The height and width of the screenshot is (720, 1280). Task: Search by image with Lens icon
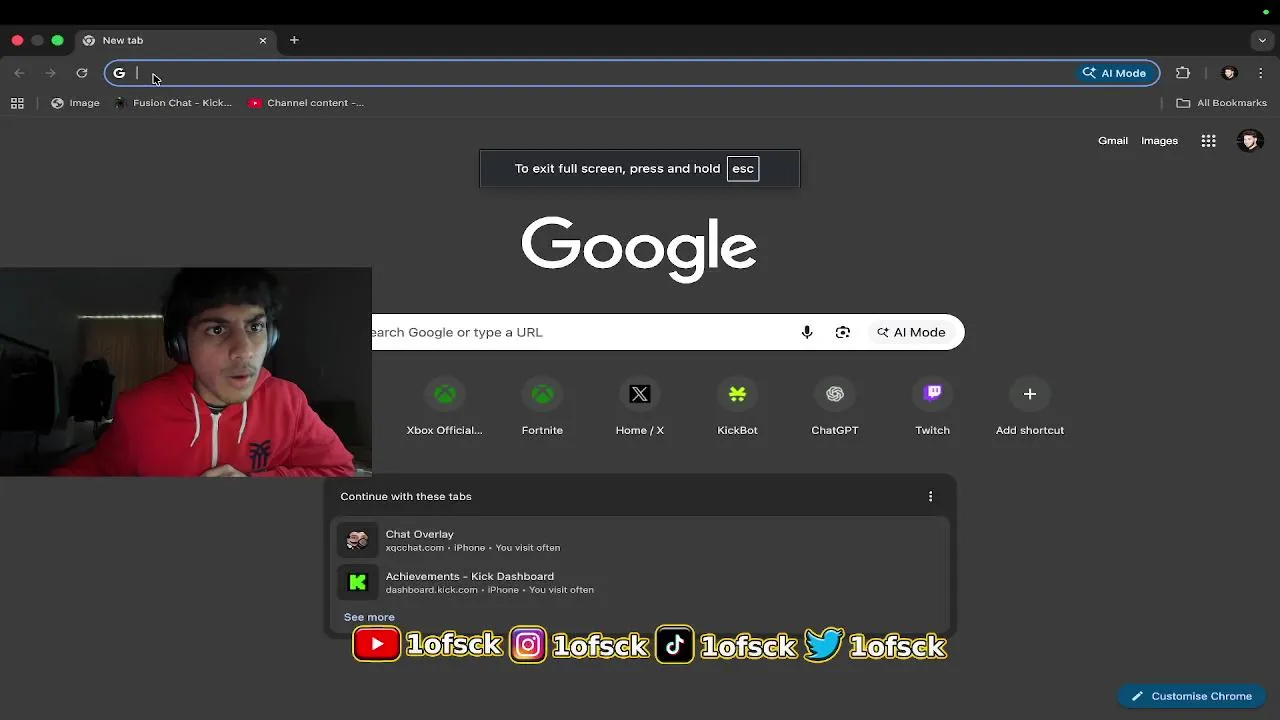click(843, 332)
